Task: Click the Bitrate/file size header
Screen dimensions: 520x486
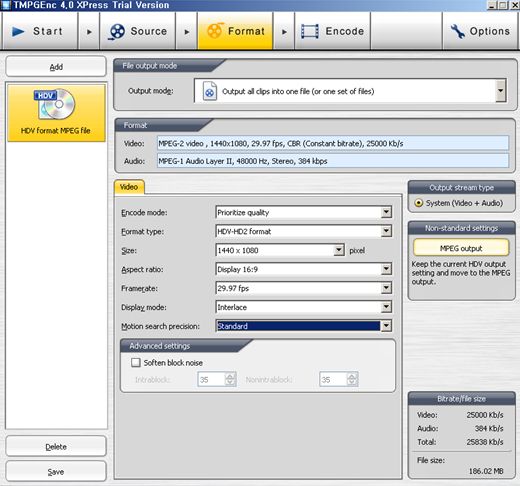Action: (461, 399)
